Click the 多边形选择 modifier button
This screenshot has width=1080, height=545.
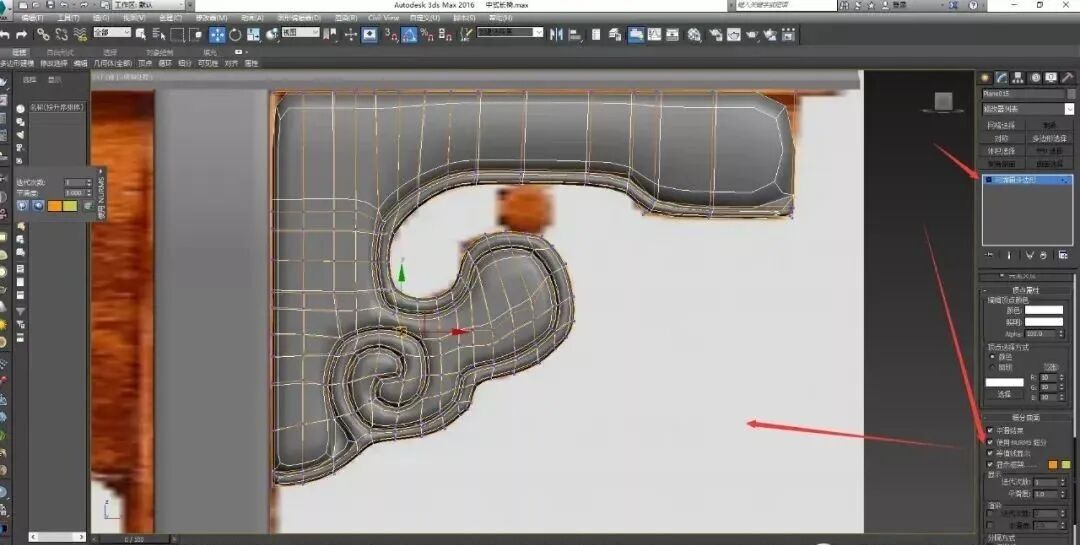tap(1049, 138)
